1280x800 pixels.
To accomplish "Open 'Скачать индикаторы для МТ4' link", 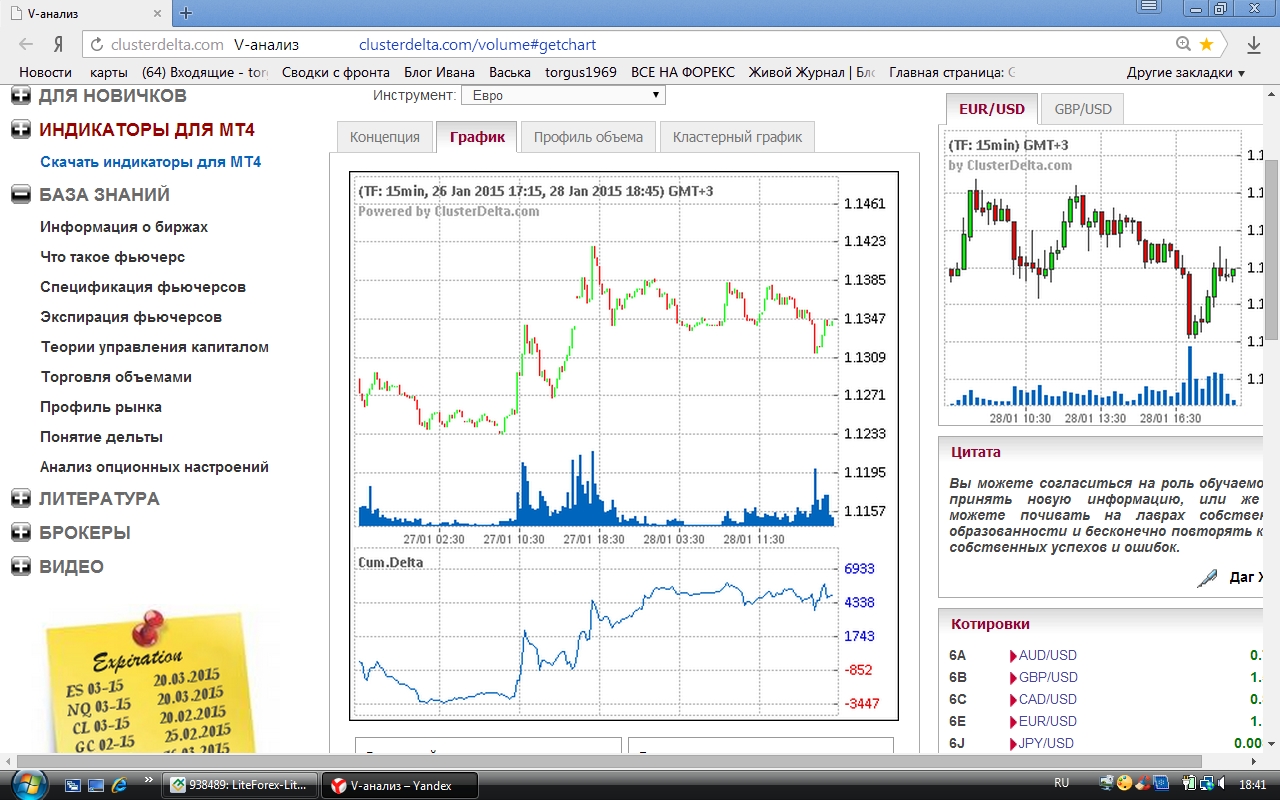I will click(150, 162).
